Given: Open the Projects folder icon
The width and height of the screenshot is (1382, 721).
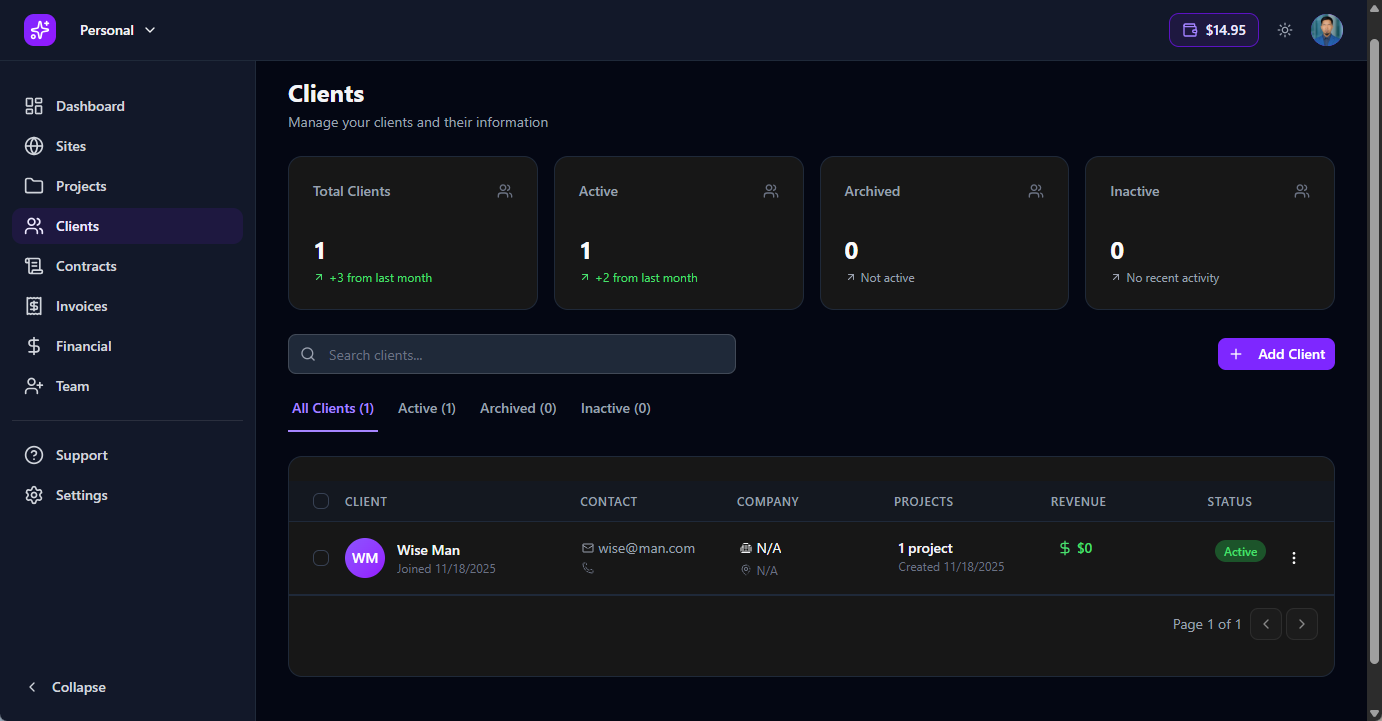Looking at the screenshot, I should pyautogui.click(x=34, y=186).
